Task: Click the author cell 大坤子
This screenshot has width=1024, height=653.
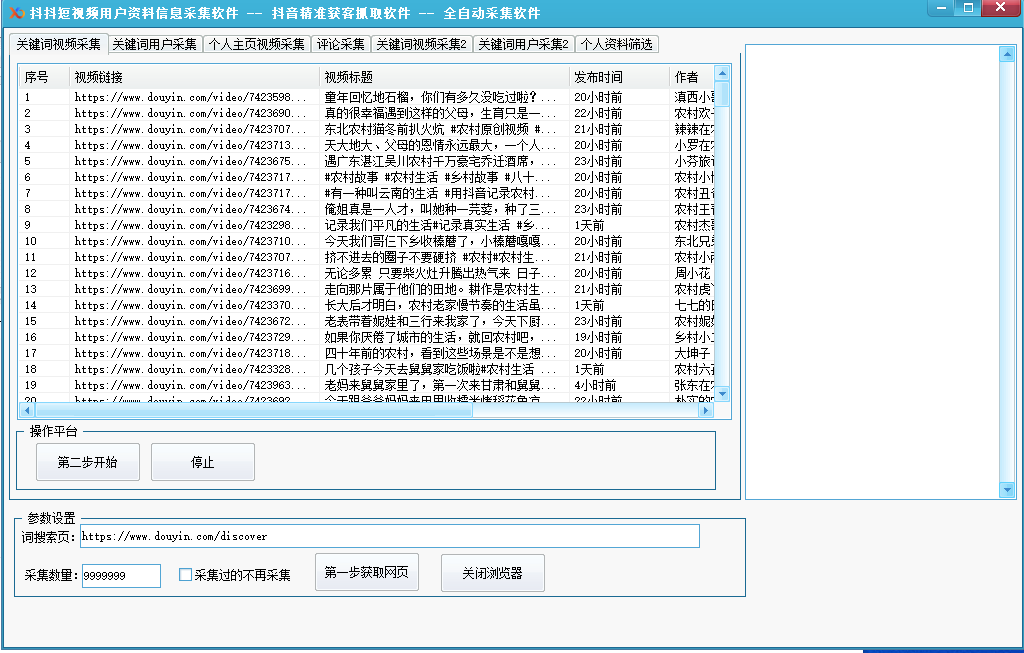Action: click(692, 353)
